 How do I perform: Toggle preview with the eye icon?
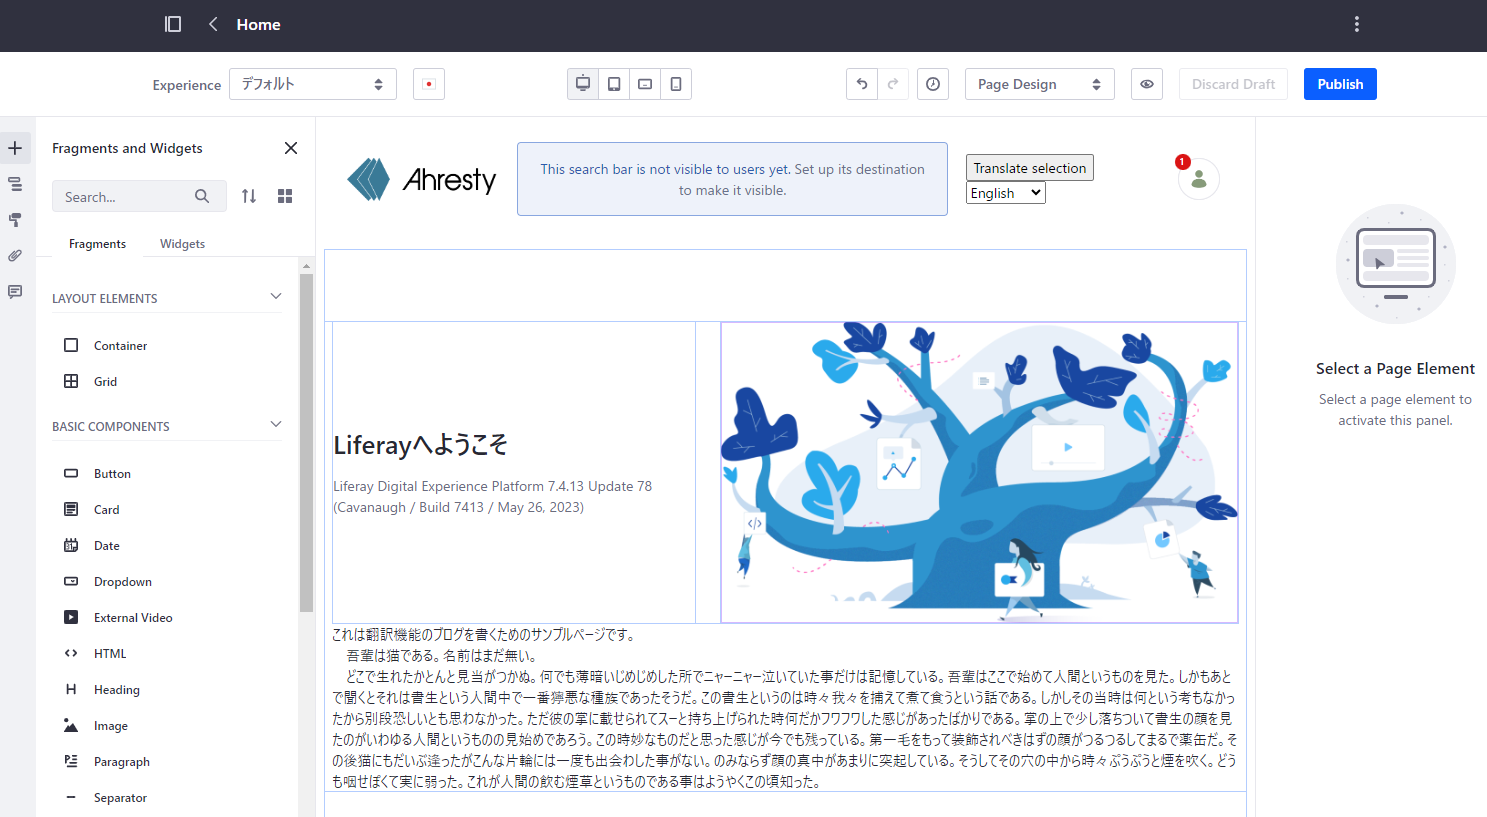tap(1147, 84)
